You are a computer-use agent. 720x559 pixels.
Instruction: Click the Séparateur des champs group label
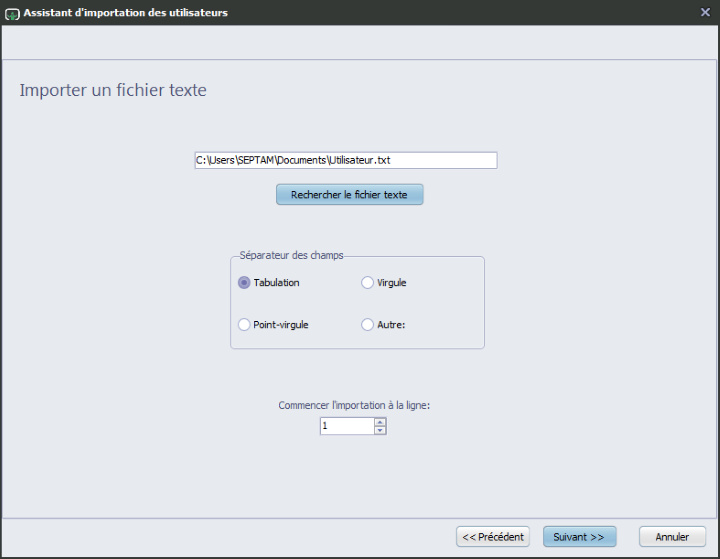pos(292,256)
